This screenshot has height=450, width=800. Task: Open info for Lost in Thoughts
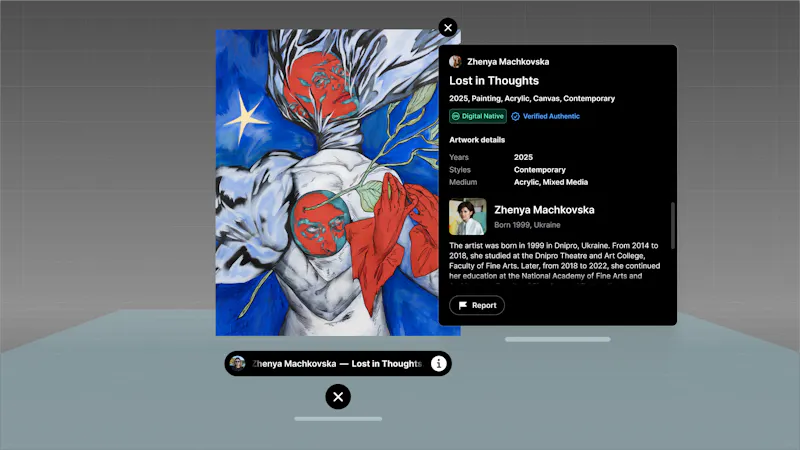439,364
